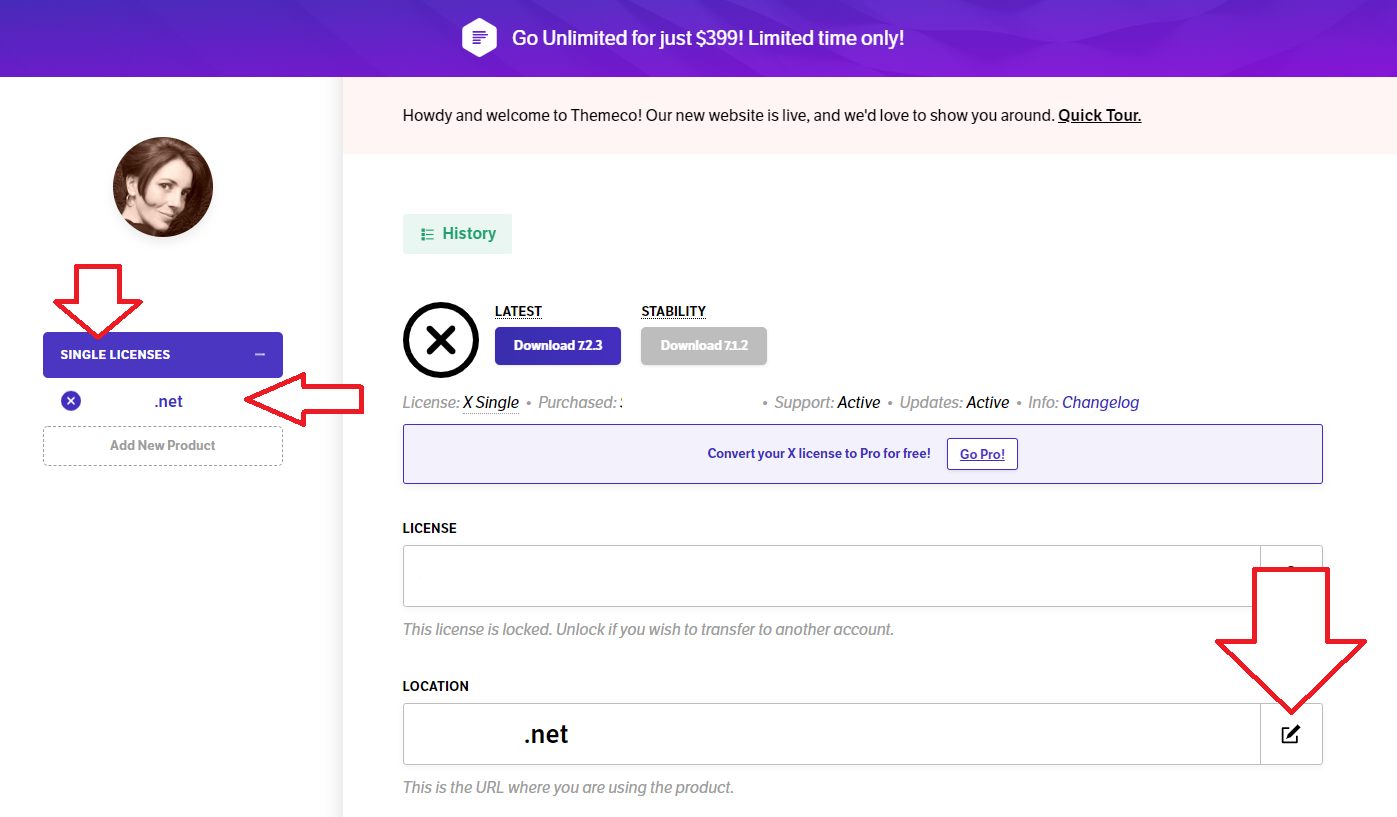Screen dimensions: 1397x817
Task: Click Add New Product button
Action: (x=163, y=446)
